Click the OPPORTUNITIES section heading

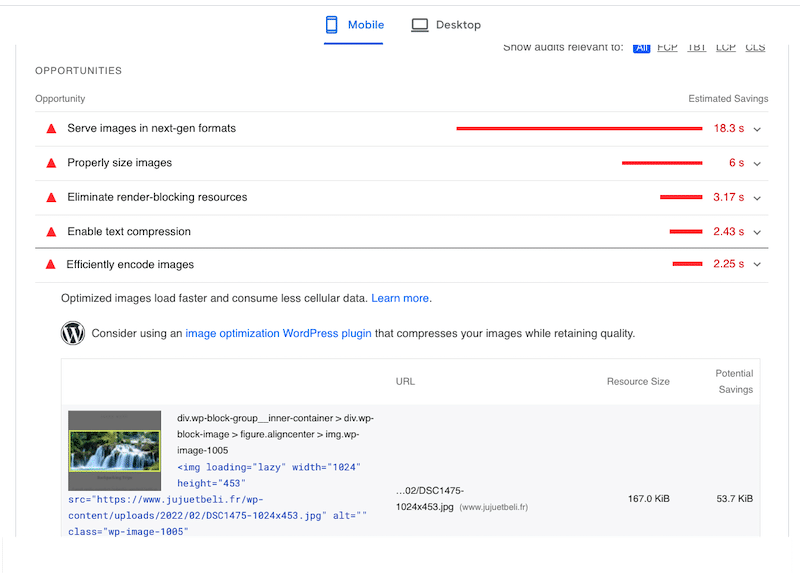79,71
